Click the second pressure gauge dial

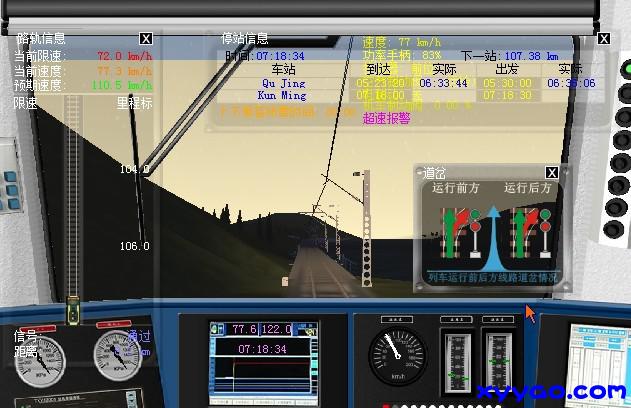(x=117, y=356)
